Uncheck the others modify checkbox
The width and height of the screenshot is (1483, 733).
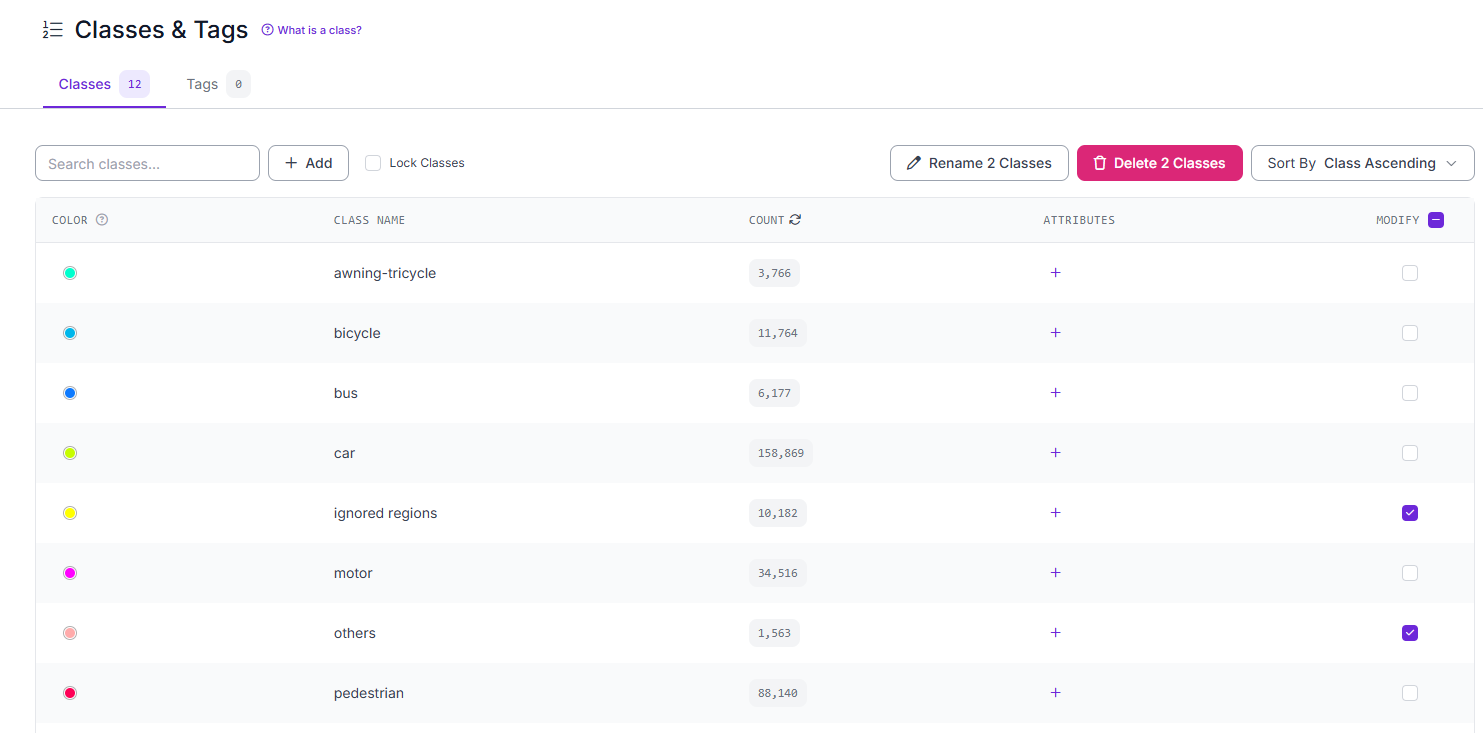tap(1410, 633)
